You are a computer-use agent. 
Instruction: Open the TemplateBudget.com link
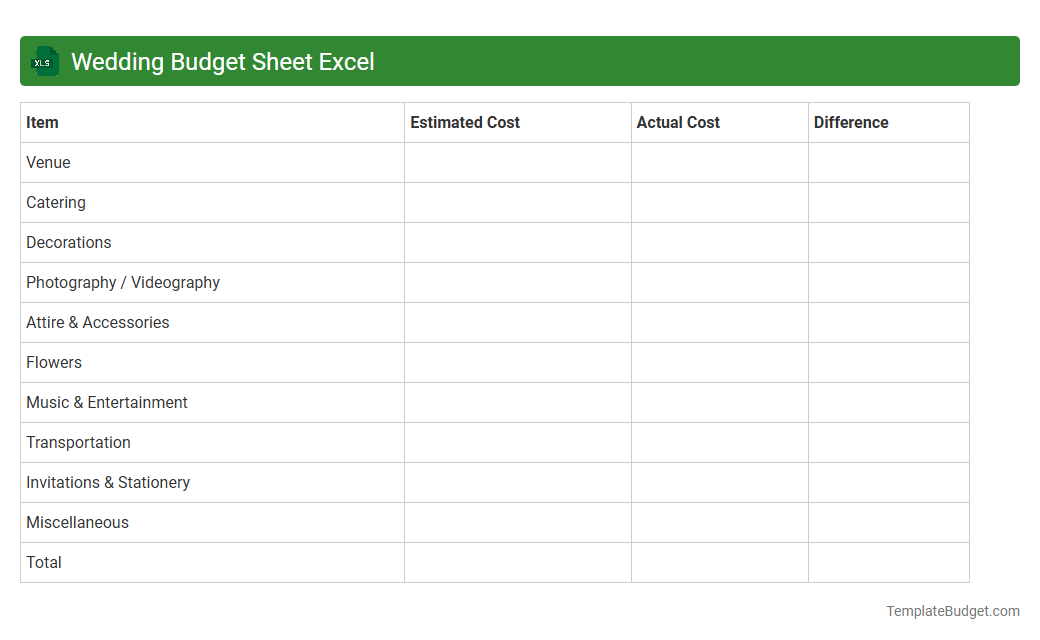coord(952,610)
